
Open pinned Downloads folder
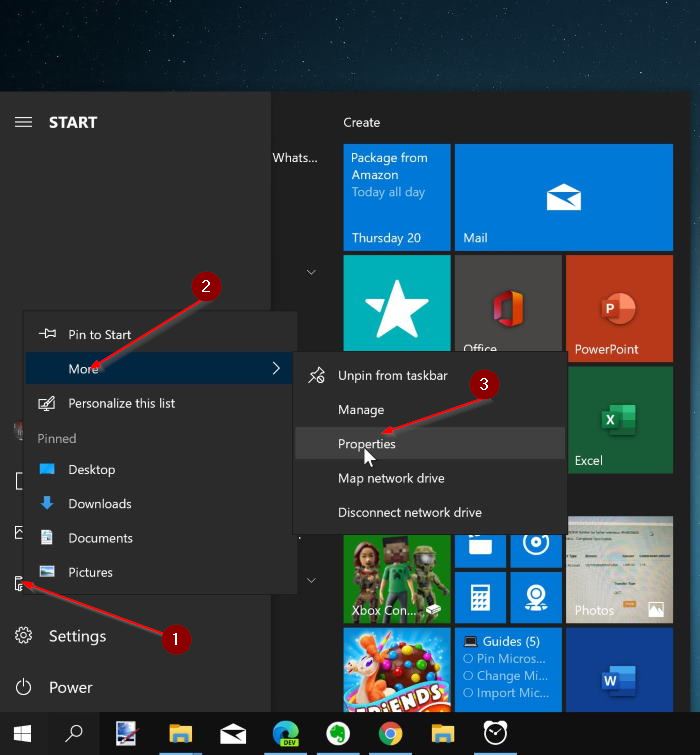click(x=160, y=504)
